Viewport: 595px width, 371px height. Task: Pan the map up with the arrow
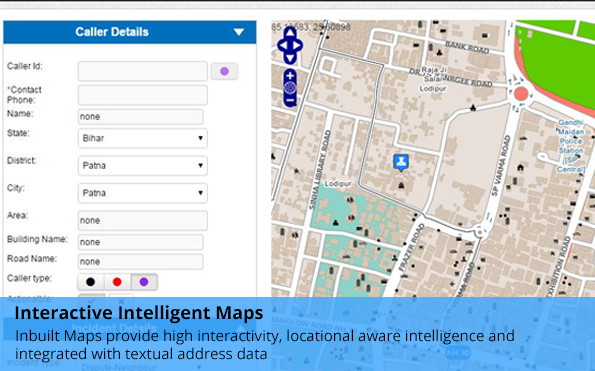(x=290, y=33)
